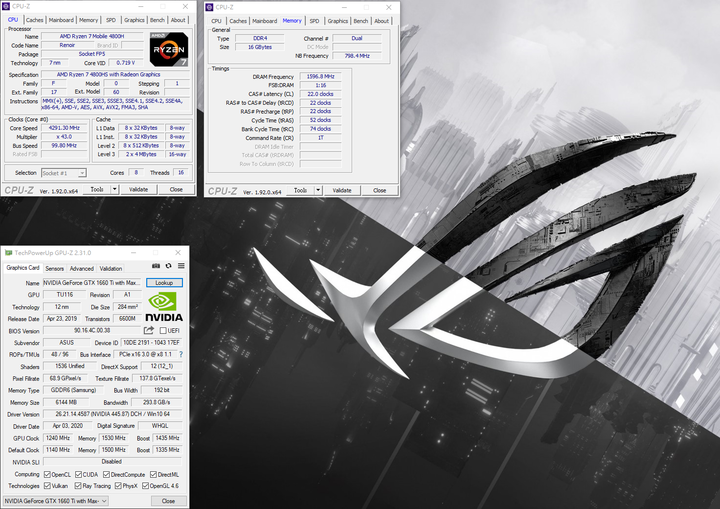Open About tab in Memory window
Image resolution: width=720 pixels, height=509 pixels.
pos(381,21)
